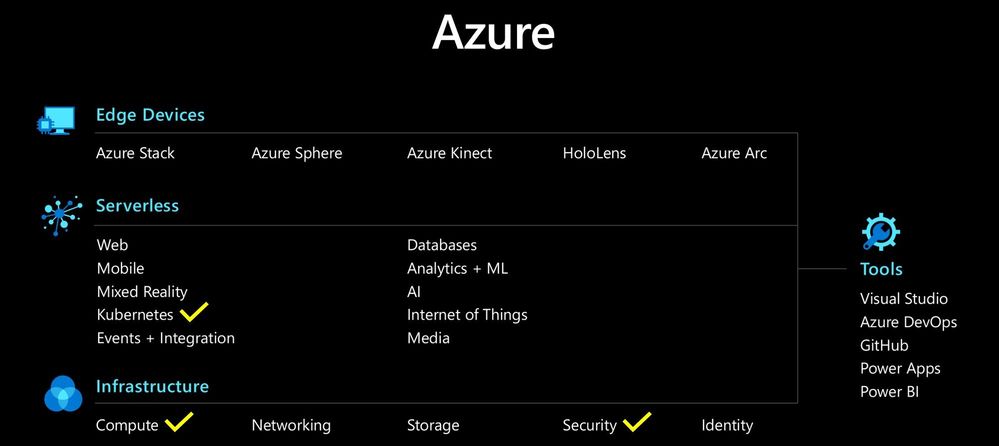The width and height of the screenshot is (999, 446).
Task: Click the Infrastructure overlapping circles icon
Action: click(63, 393)
